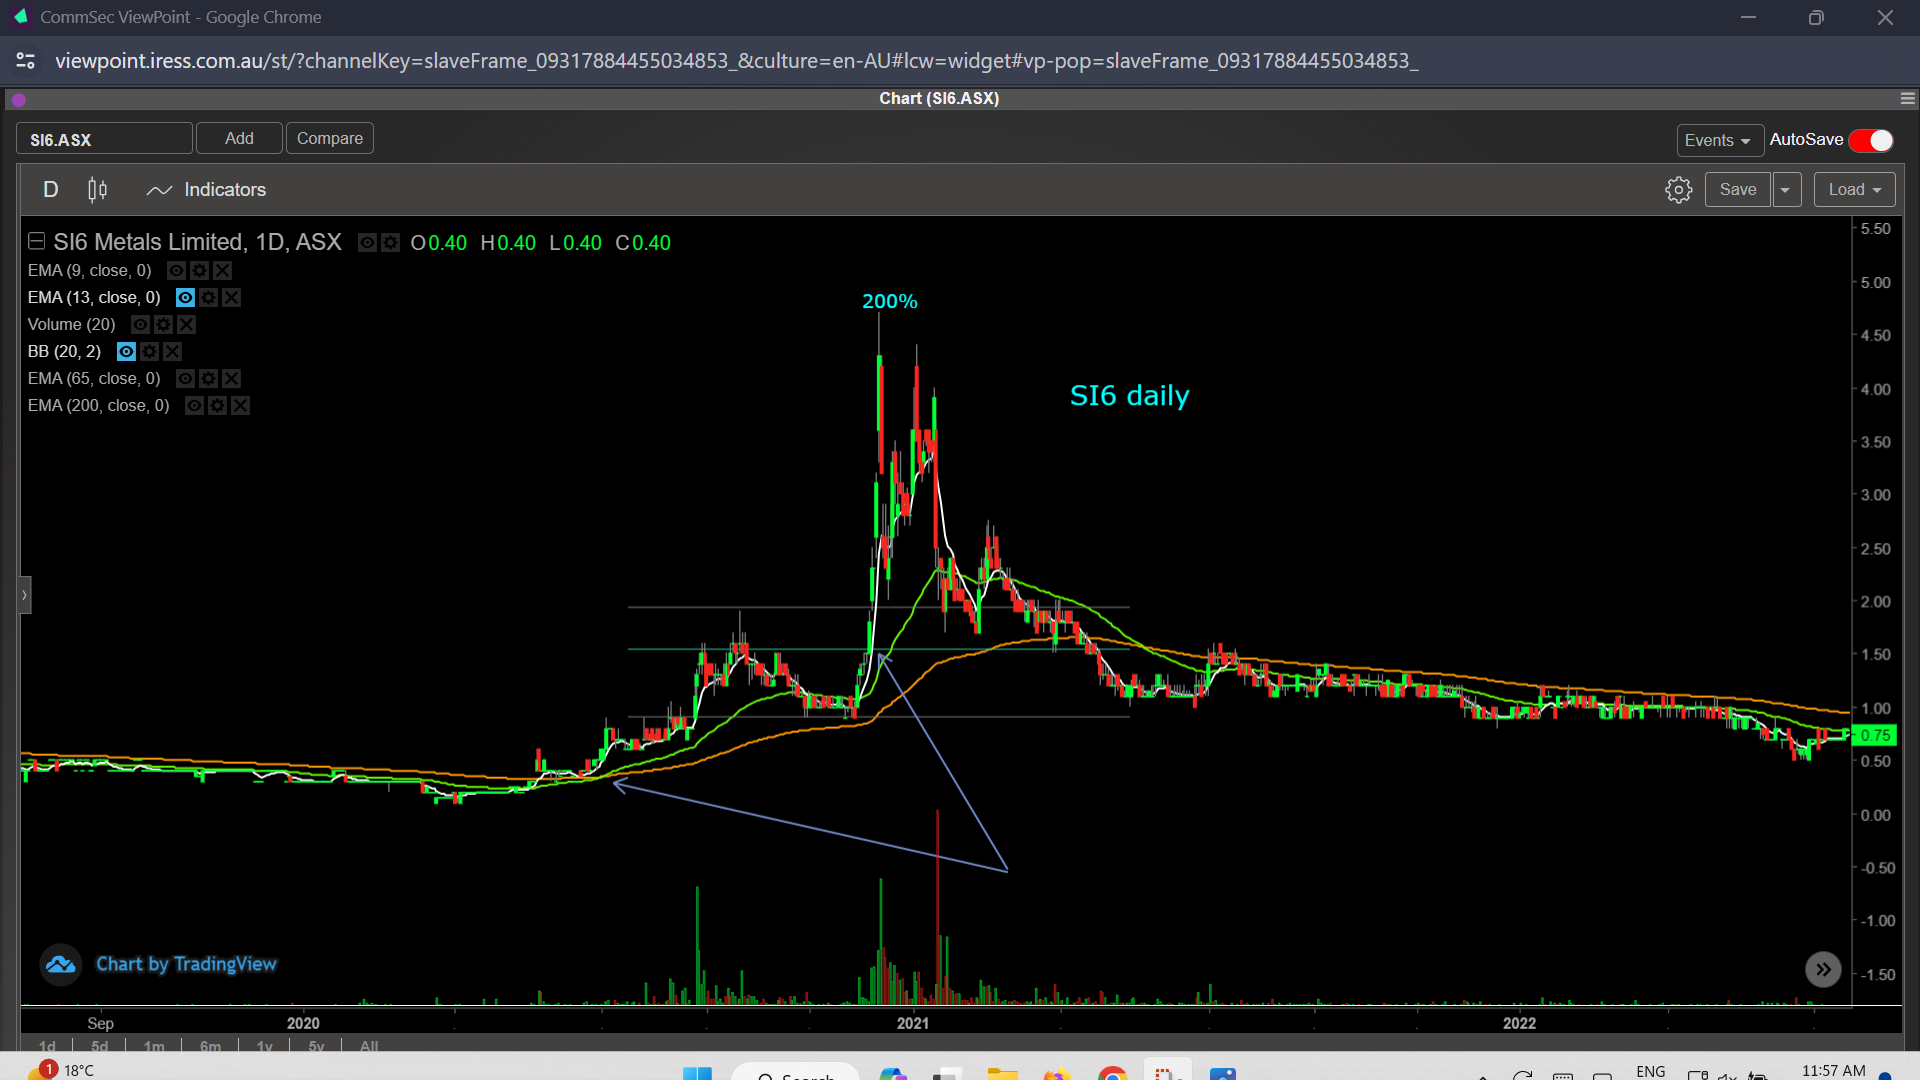Open the weather widget showing 18°C
Image resolution: width=1920 pixels, height=1080 pixels.
coord(60,1070)
